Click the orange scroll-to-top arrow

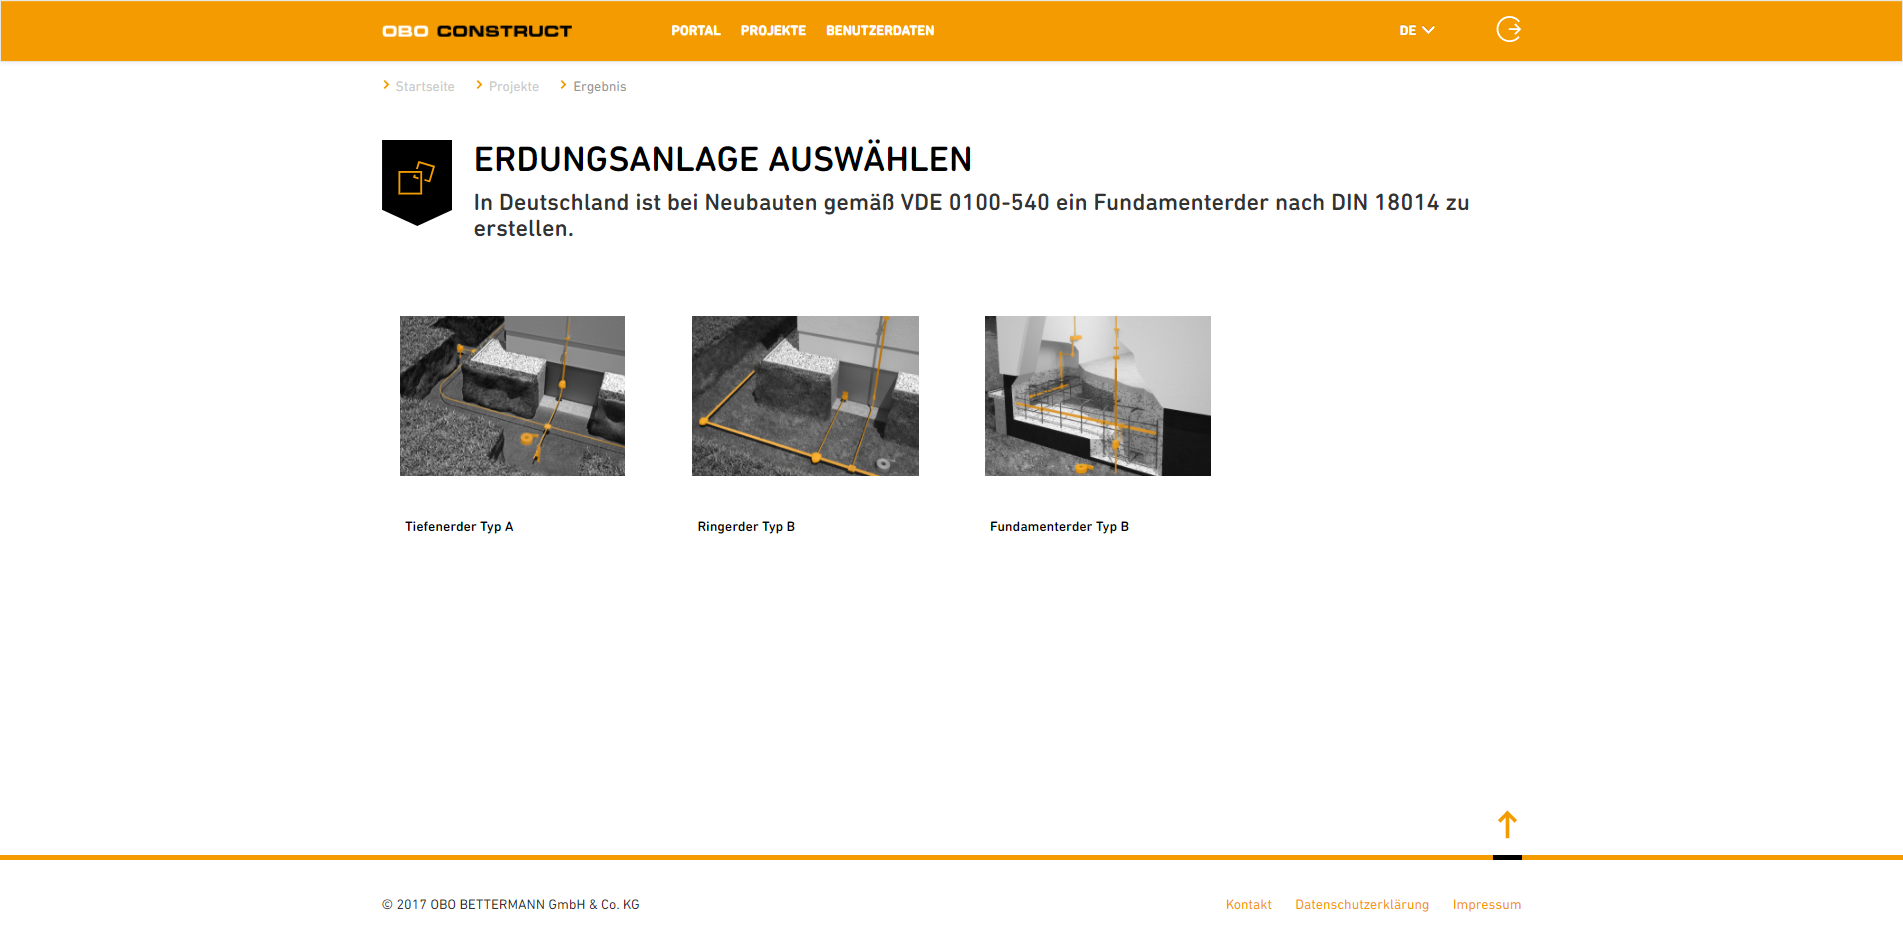tap(1507, 825)
